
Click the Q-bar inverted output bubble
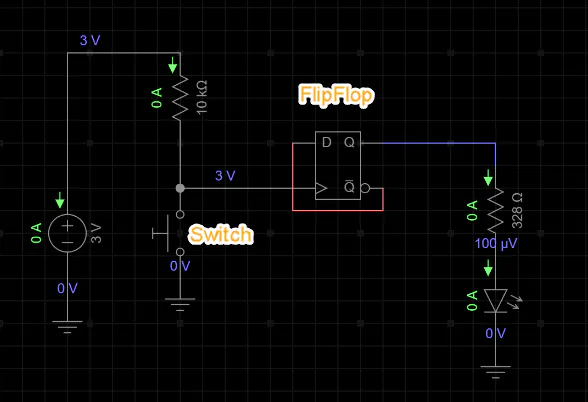pyautogui.click(x=365, y=188)
